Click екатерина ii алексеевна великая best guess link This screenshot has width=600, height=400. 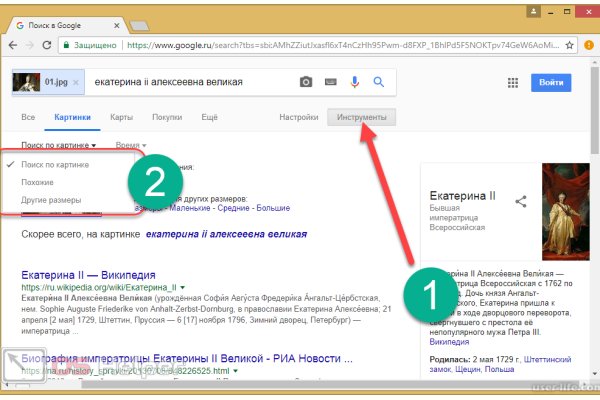tap(226, 234)
